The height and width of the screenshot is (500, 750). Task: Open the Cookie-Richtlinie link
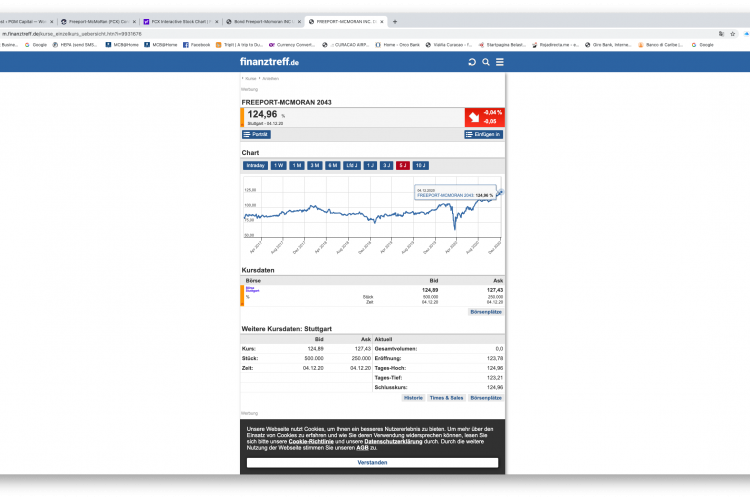[x=311, y=442]
